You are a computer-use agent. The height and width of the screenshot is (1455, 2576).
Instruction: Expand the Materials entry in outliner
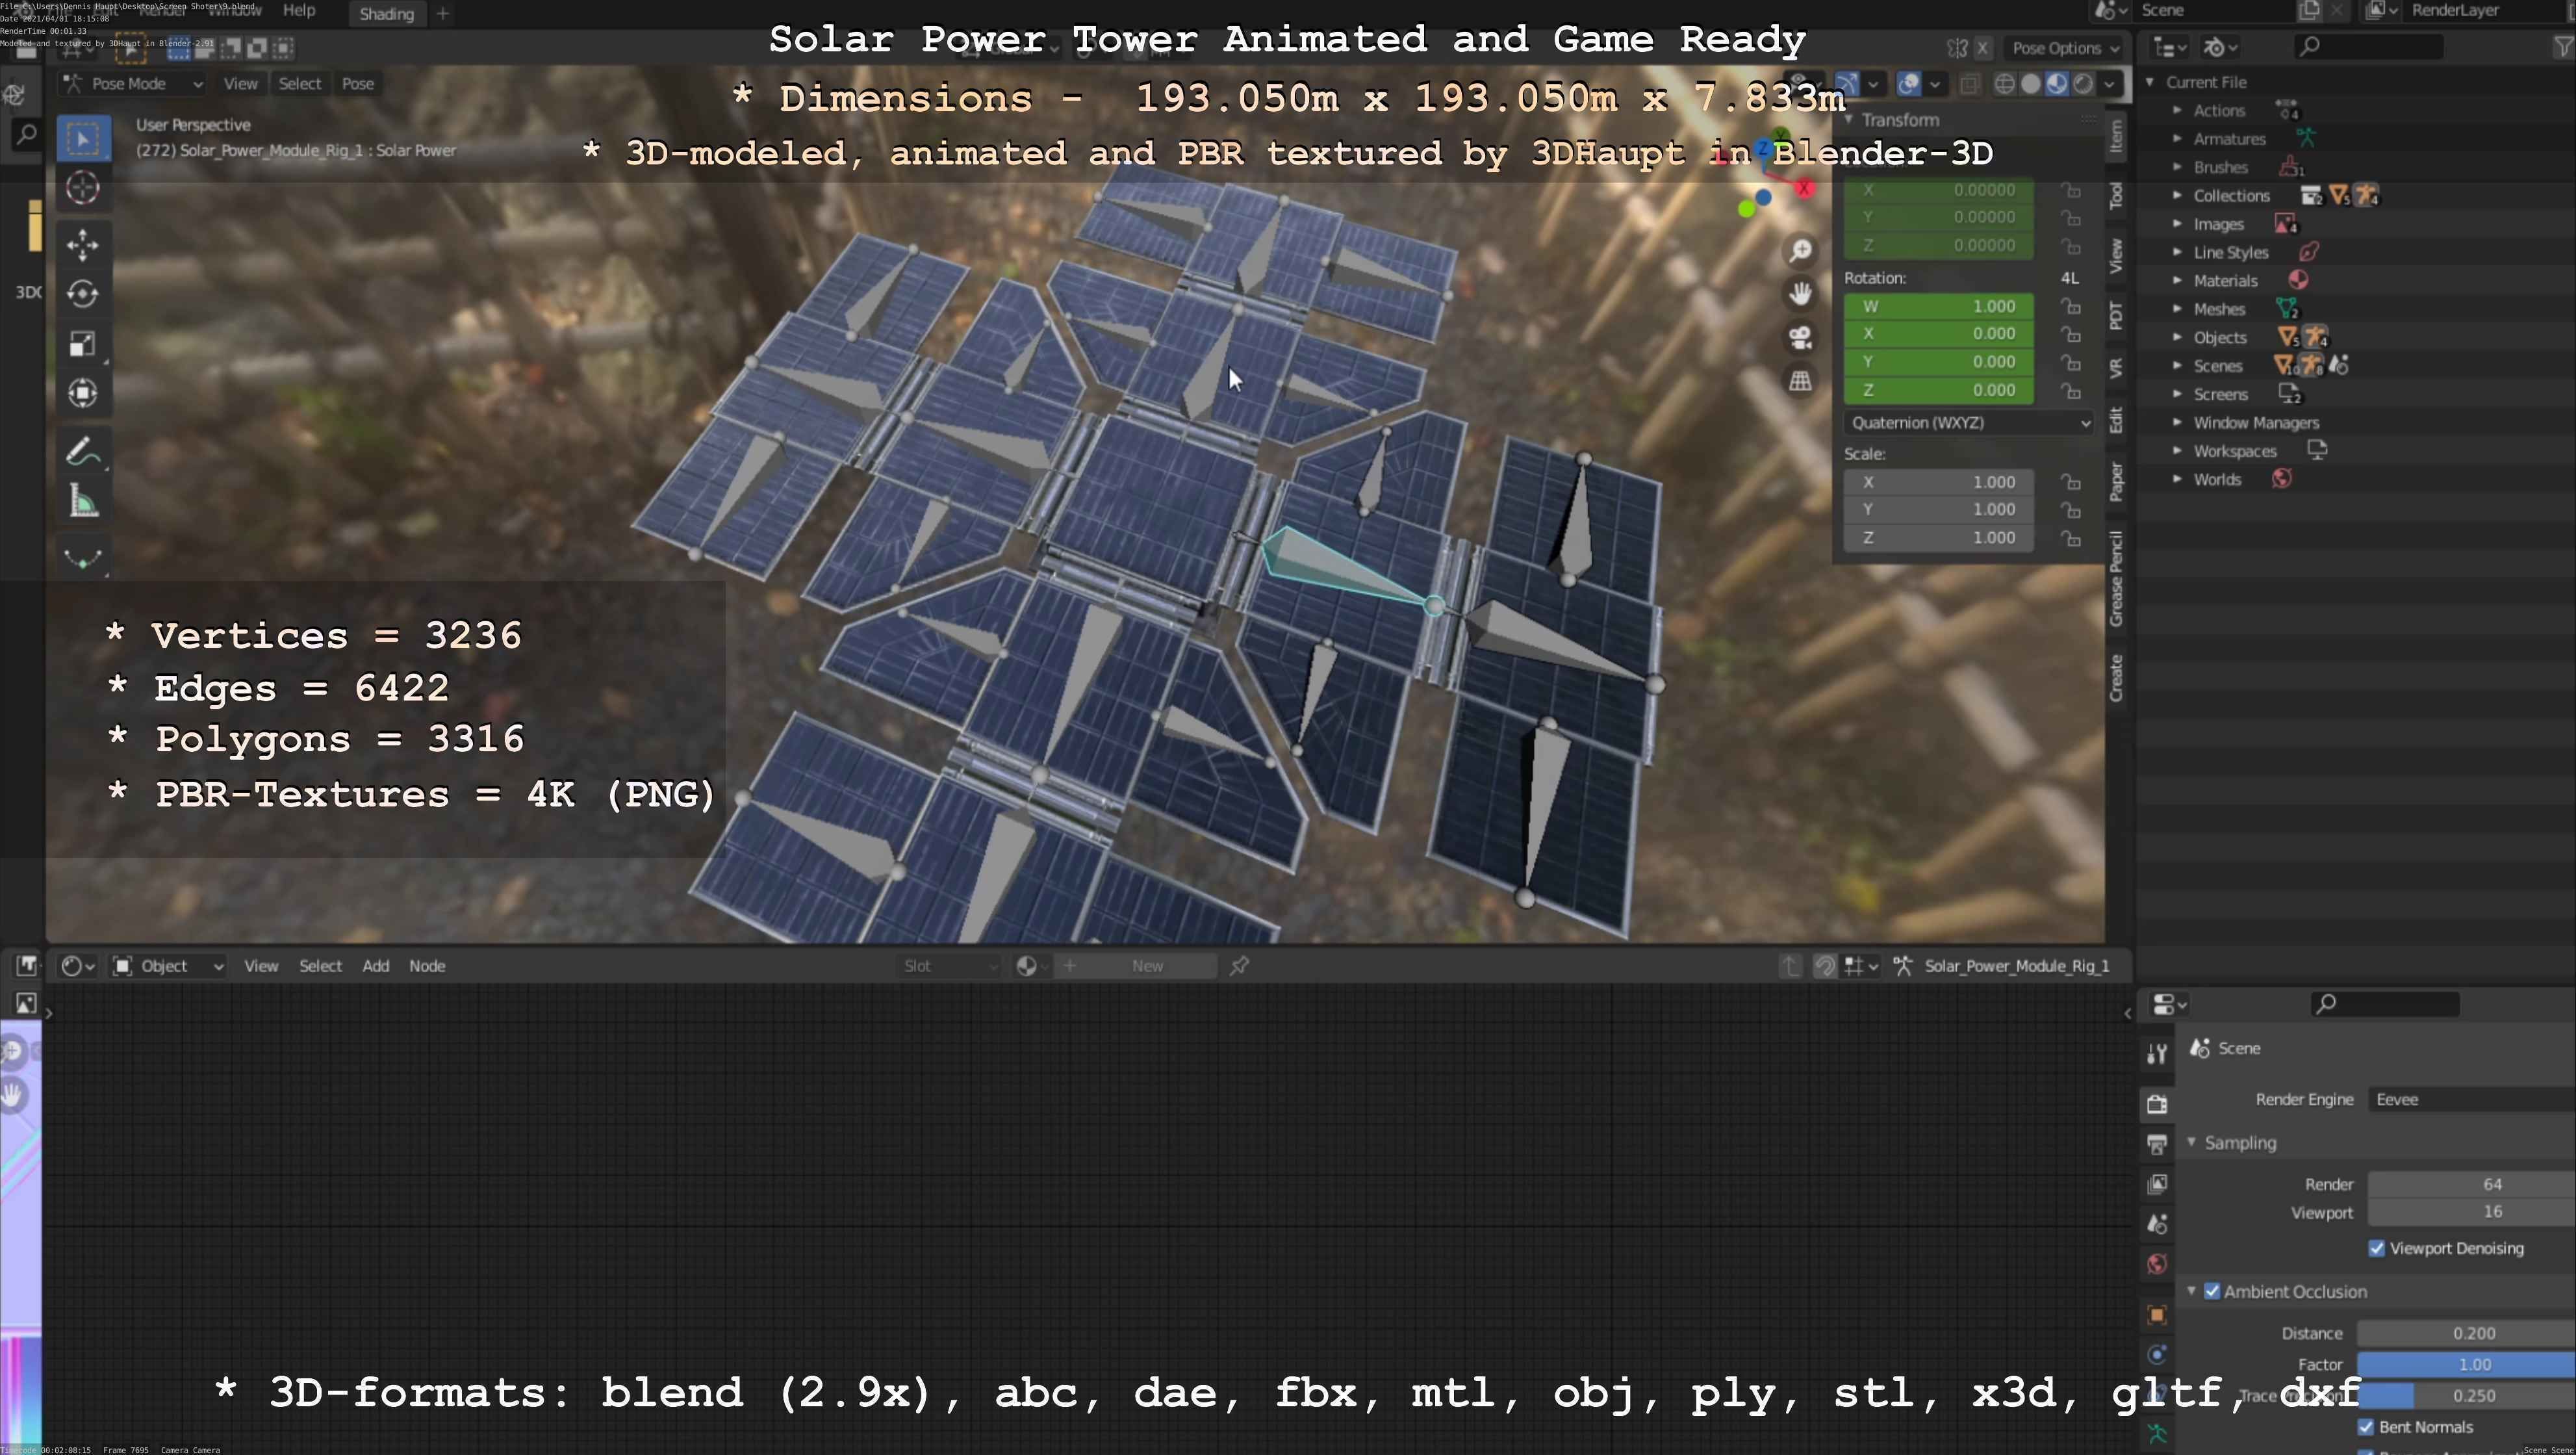pos(2177,281)
